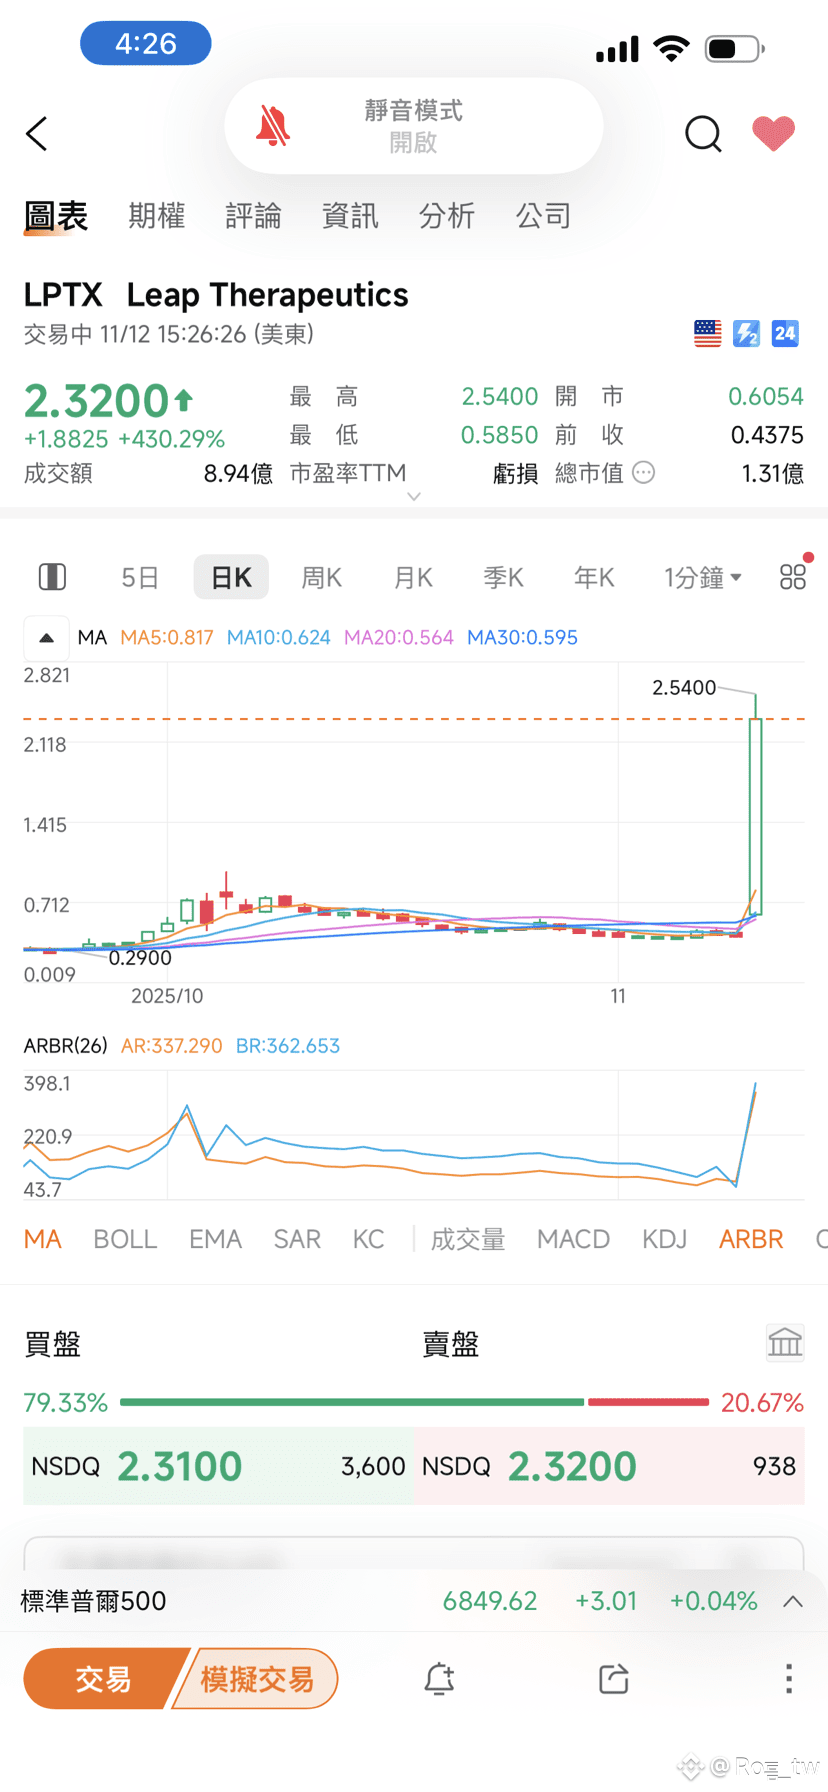Enable the MA overlay indicator
Screen dimensions: 828x1792
pyautogui.click(x=43, y=1239)
